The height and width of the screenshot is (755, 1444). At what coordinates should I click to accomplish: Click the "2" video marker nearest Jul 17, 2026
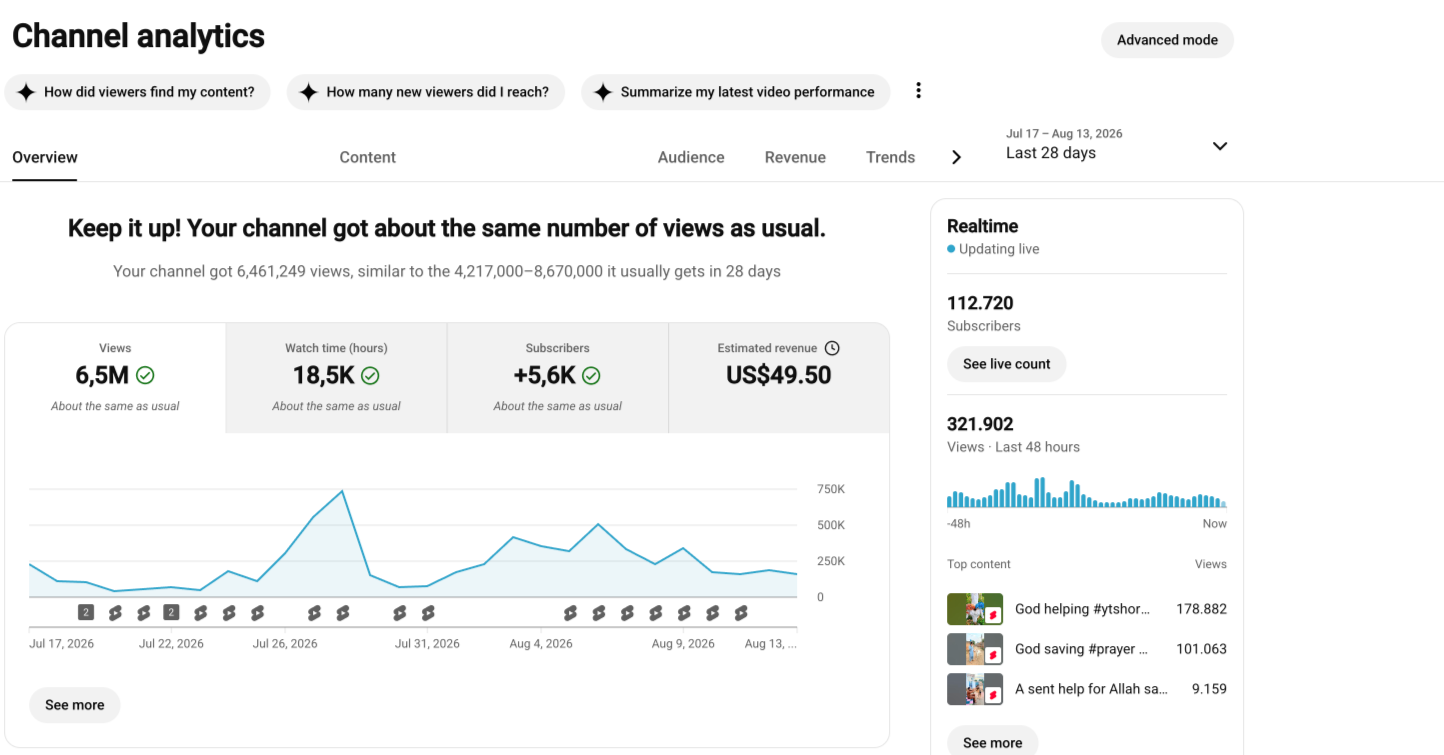point(86,613)
